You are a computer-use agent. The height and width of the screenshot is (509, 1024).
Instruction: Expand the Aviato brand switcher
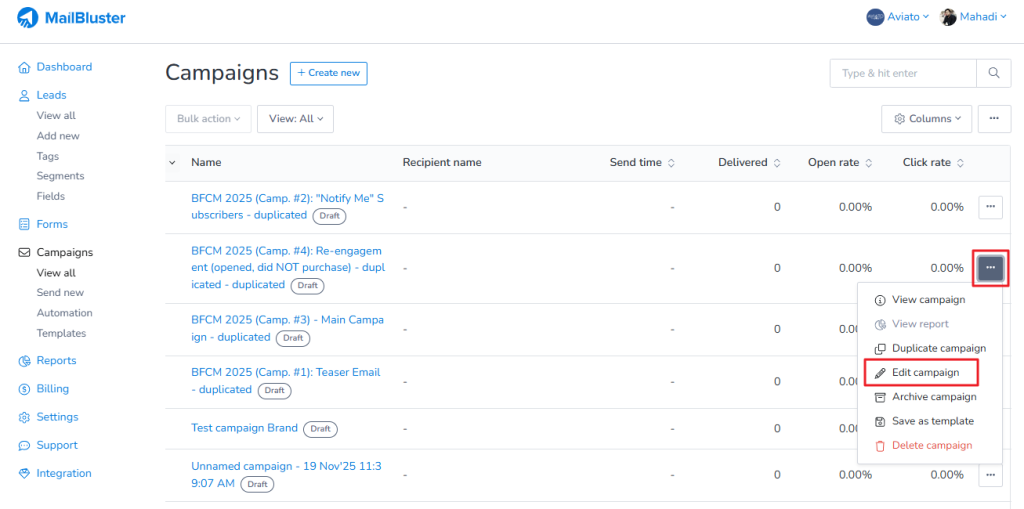(897, 17)
